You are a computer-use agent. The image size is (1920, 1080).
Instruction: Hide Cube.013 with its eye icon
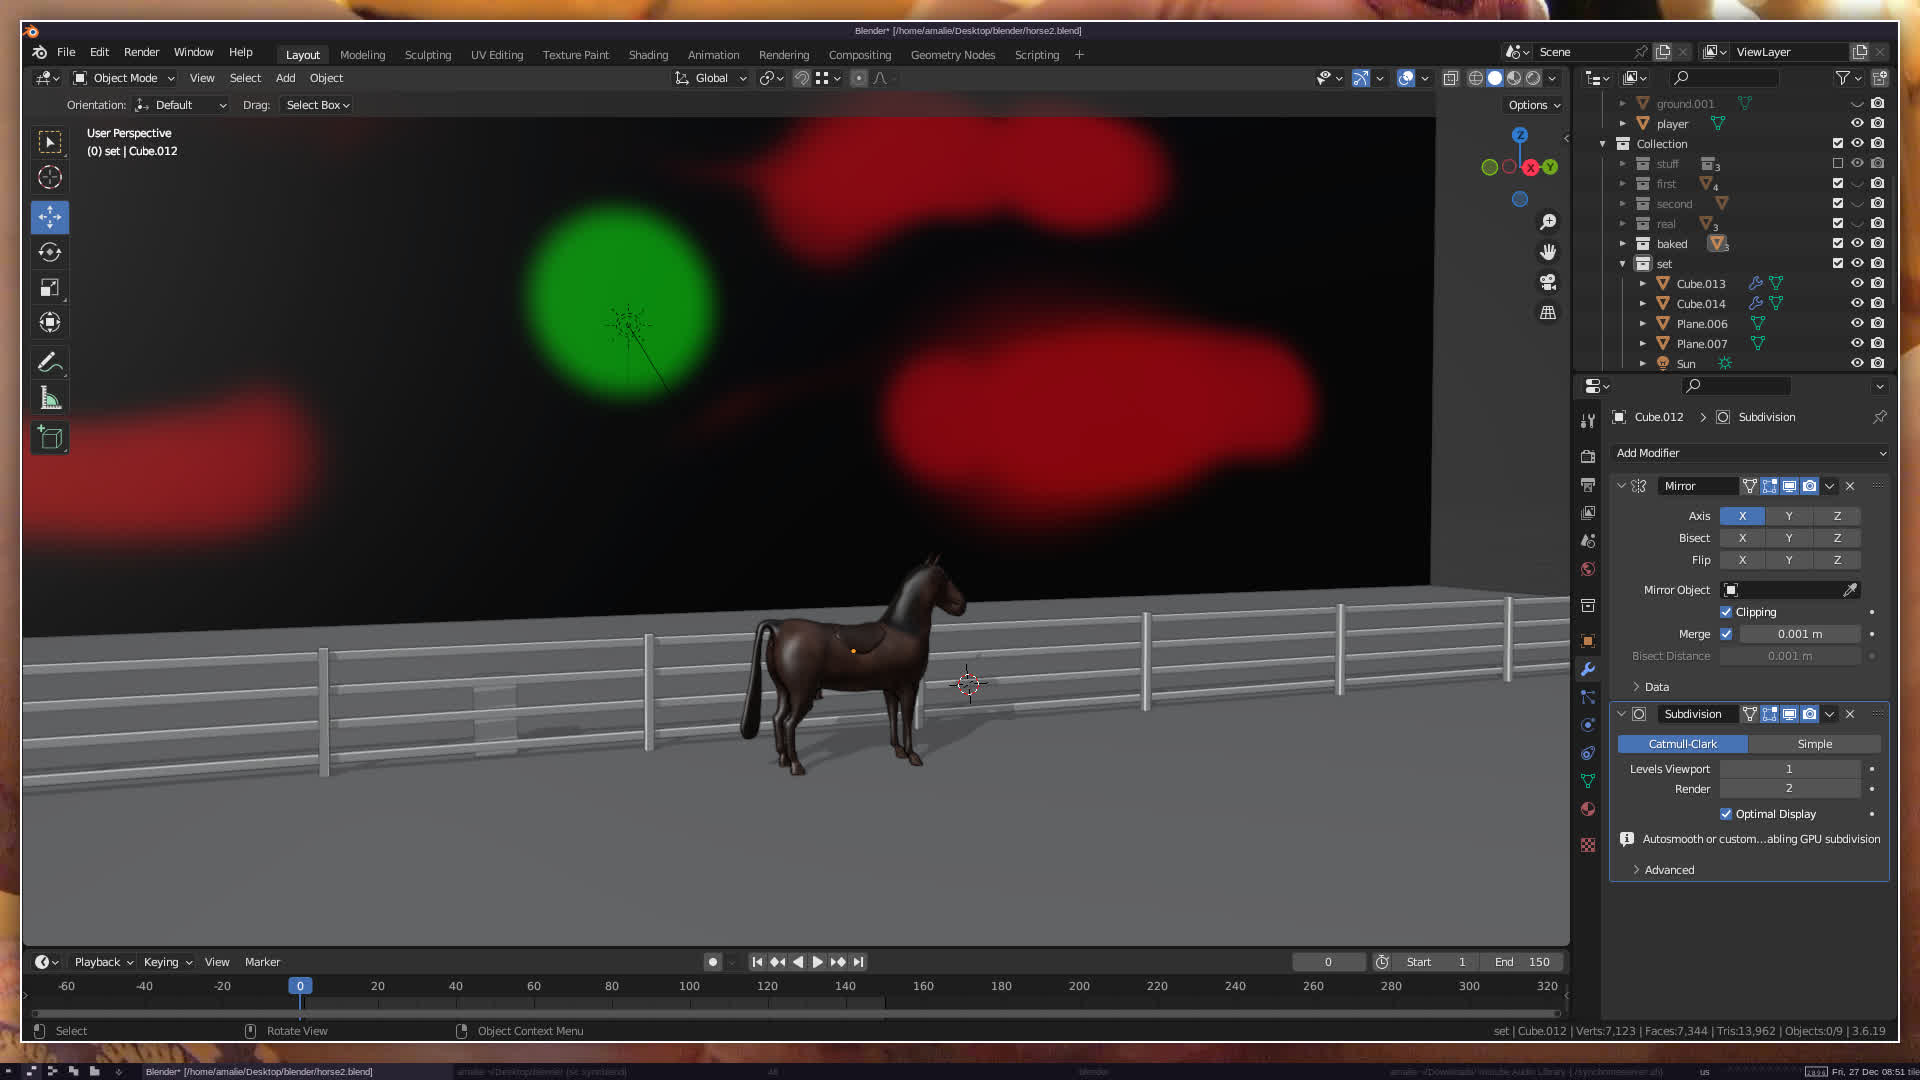coord(1857,283)
